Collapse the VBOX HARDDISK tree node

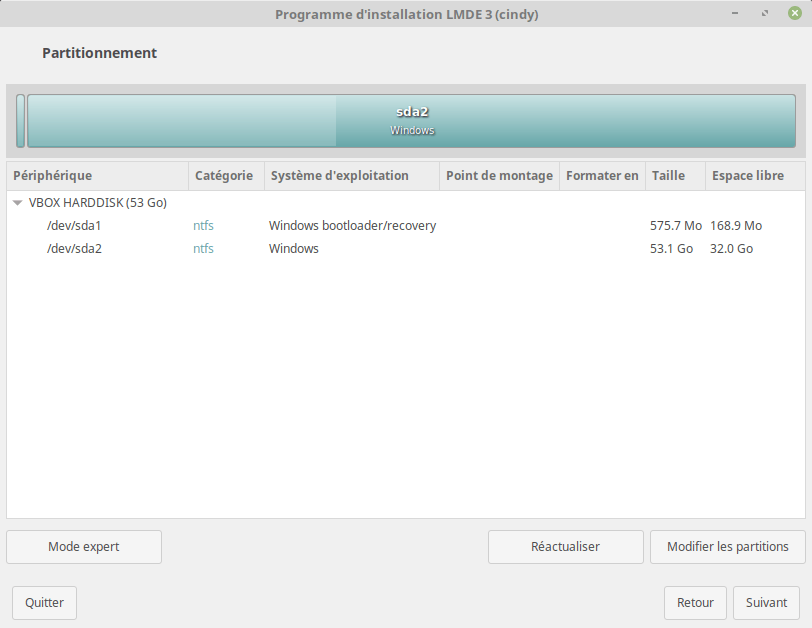click(x=18, y=203)
